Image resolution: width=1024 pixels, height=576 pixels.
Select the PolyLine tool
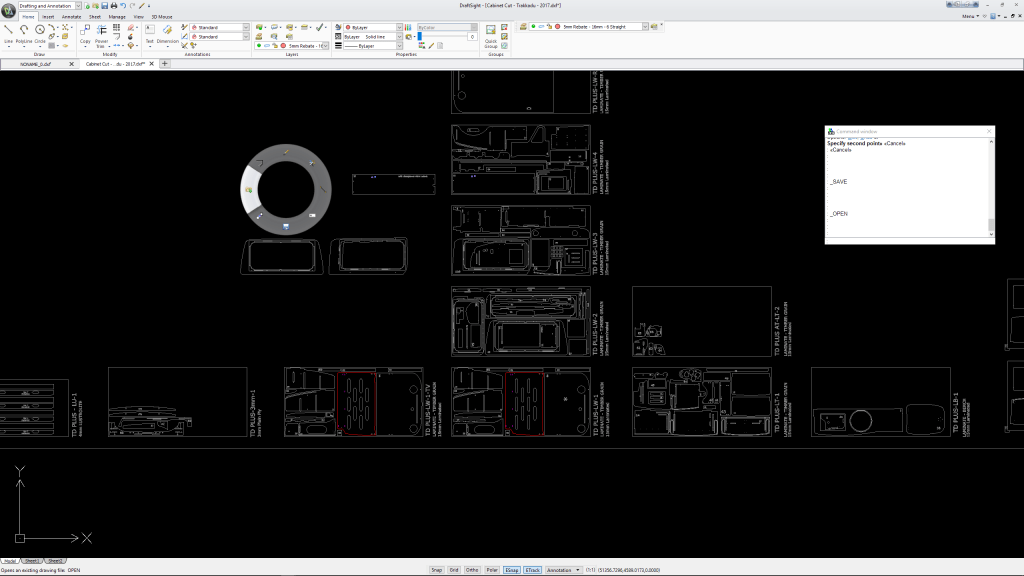(24, 31)
